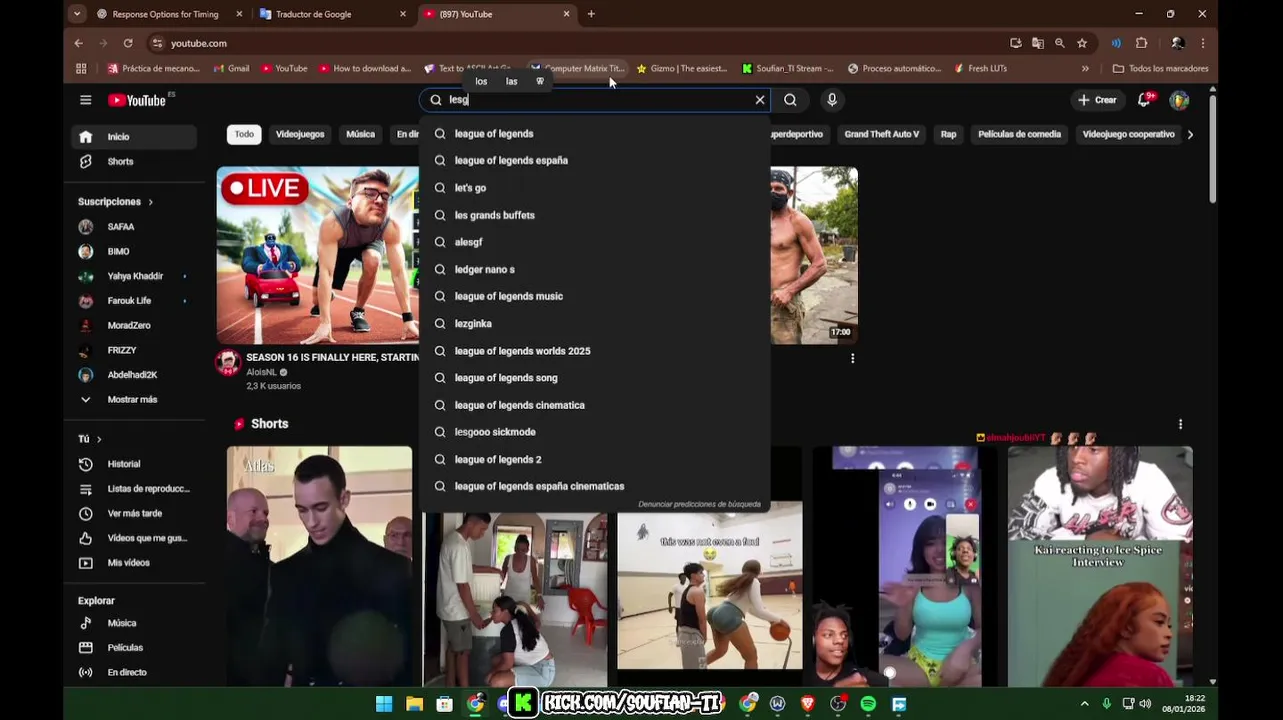Open the "Kai reacting to Ice Spice" short
This screenshot has width=1283, height=720.
pyautogui.click(x=1100, y=566)
